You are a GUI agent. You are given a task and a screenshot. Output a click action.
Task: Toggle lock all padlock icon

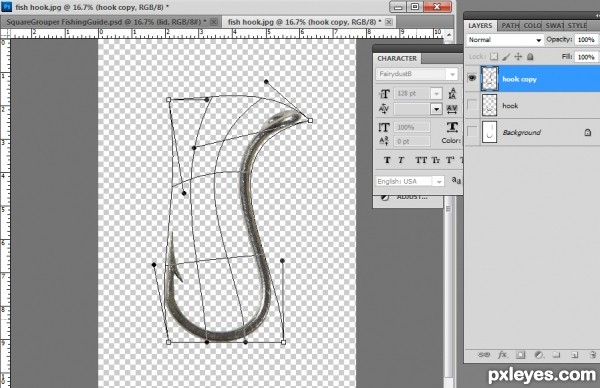530,57
